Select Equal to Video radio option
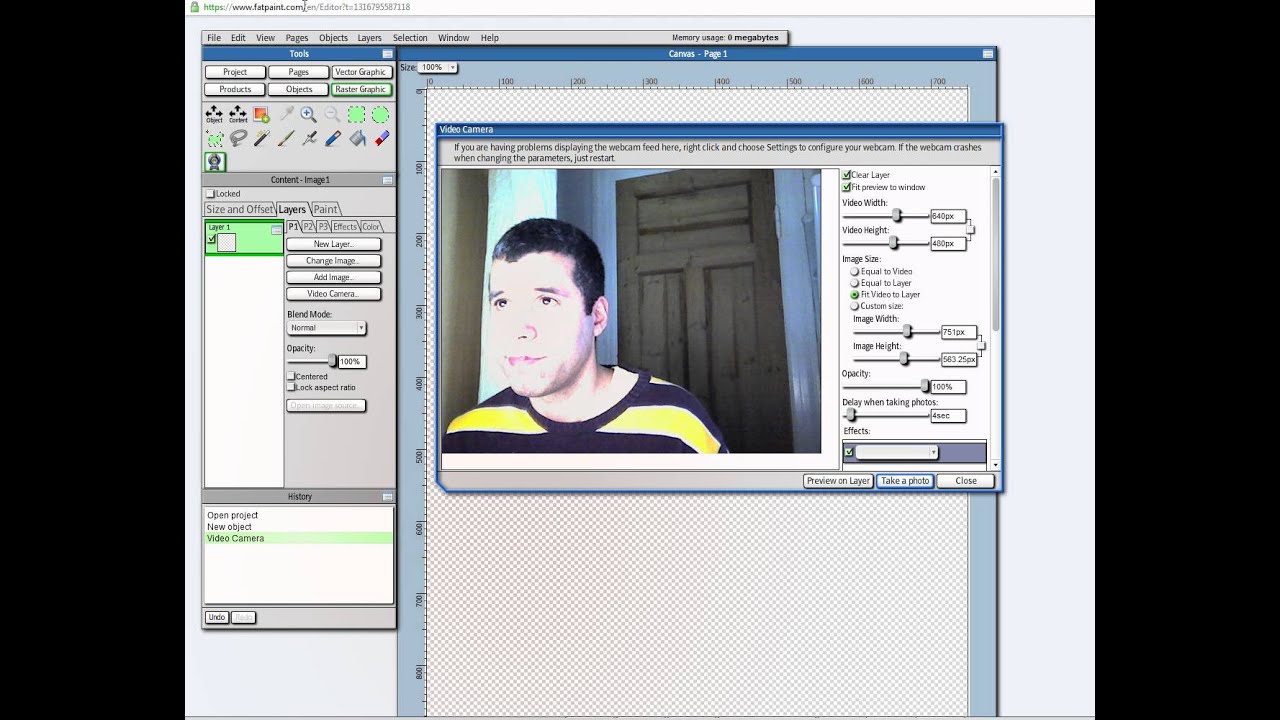Viewport: 1280px width, 720px height. point(855,271)
